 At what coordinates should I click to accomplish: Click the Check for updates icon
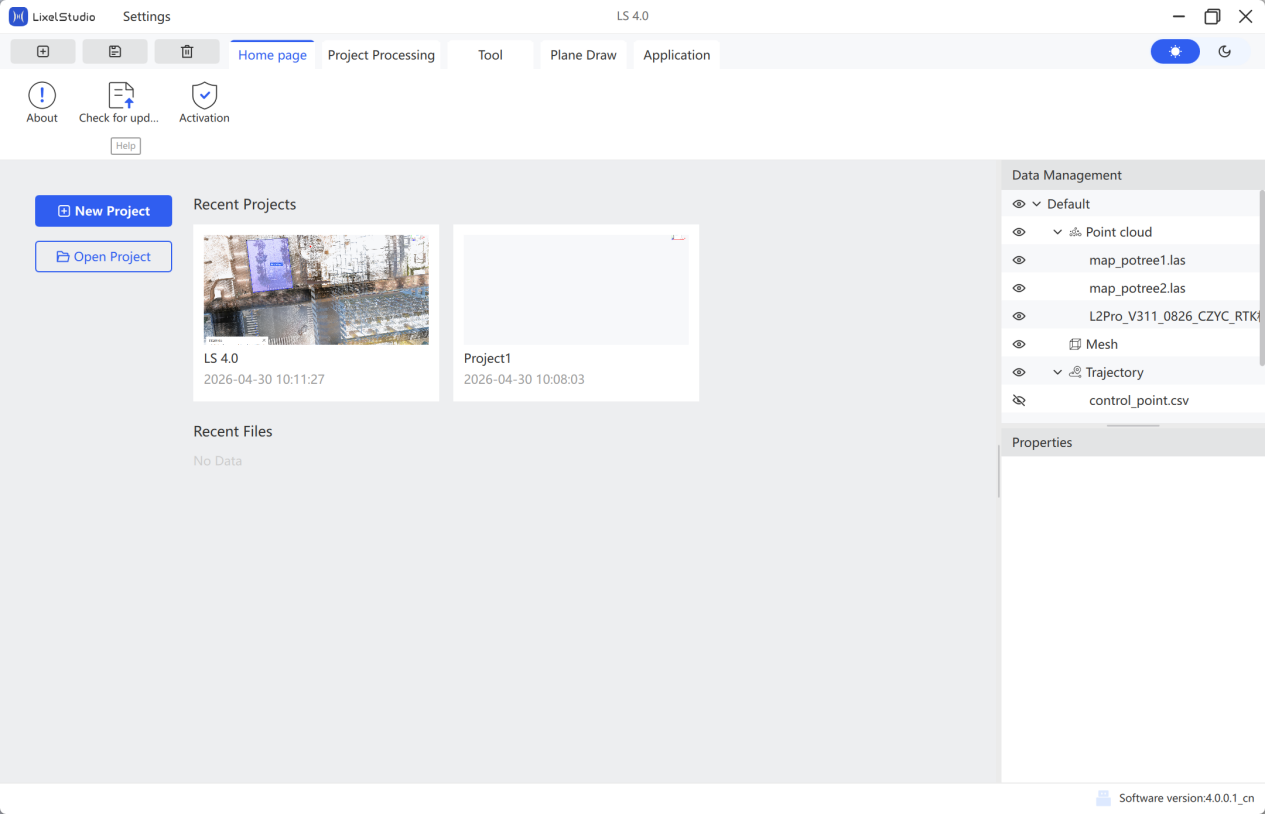pos(121,96)
